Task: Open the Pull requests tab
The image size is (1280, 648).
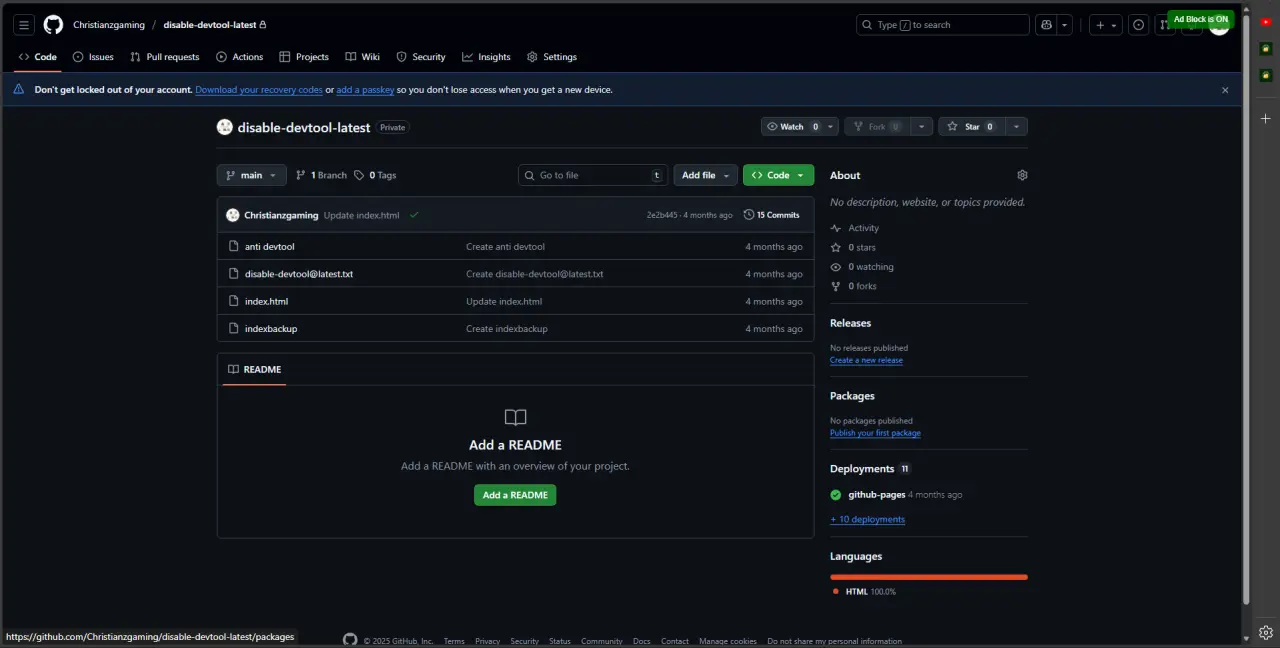Action: [x=165, y=57]
